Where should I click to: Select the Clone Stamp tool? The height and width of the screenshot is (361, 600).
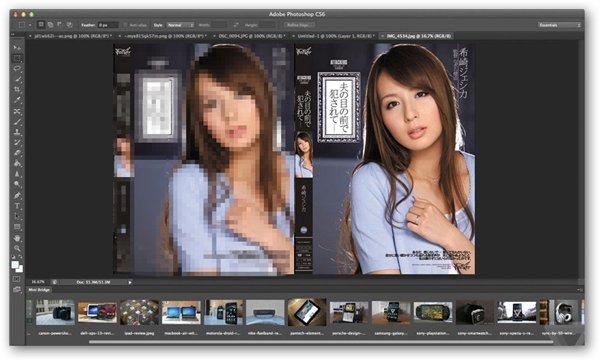pos(17,132)
